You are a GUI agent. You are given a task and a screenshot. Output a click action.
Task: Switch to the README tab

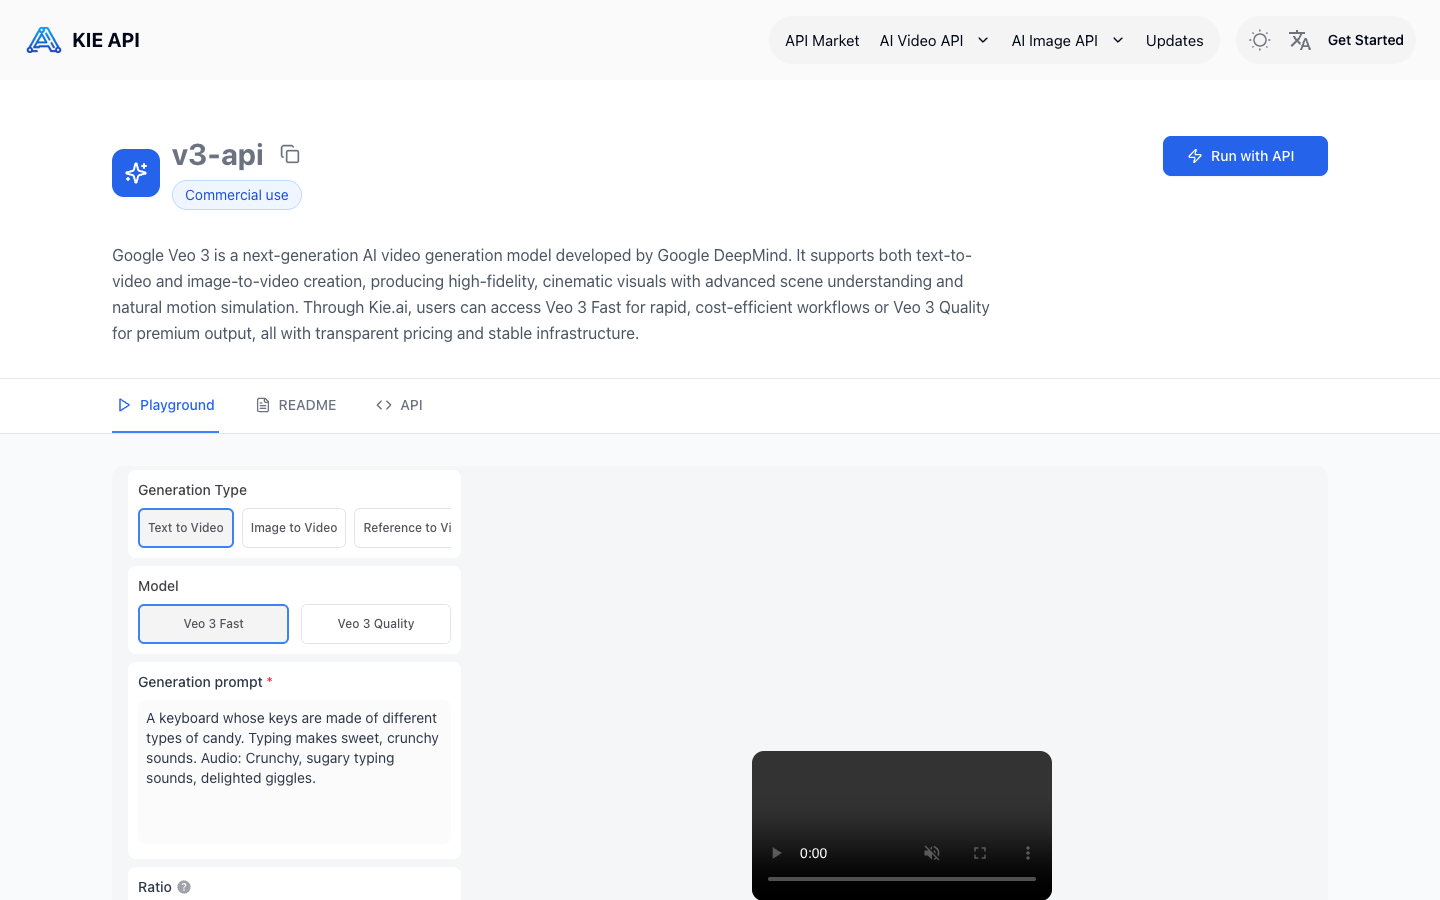[297, 405]
